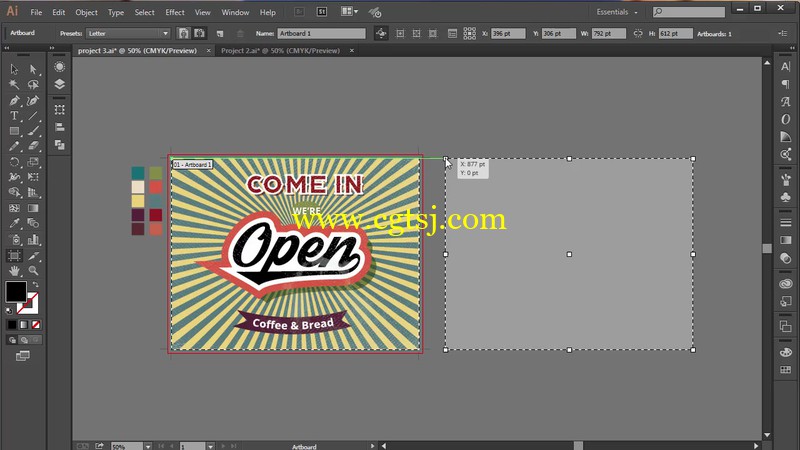Switch to the Project 2.ai tab
The width and height of the screenshot is (800, 450).
pyautogui.click(x=281, y=51)
